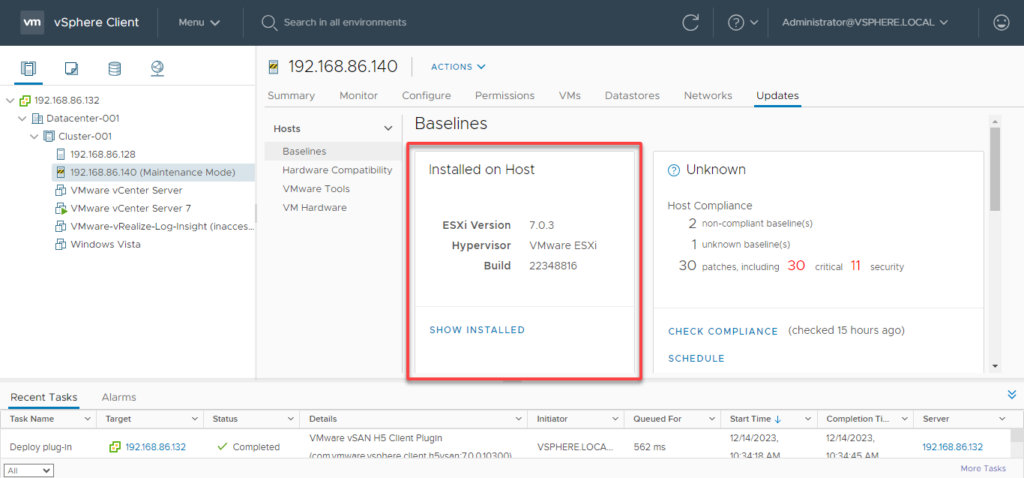The image size is (1024, 478).
Task: Collapse the Datacenter-001 tree node
Action: 23,119
